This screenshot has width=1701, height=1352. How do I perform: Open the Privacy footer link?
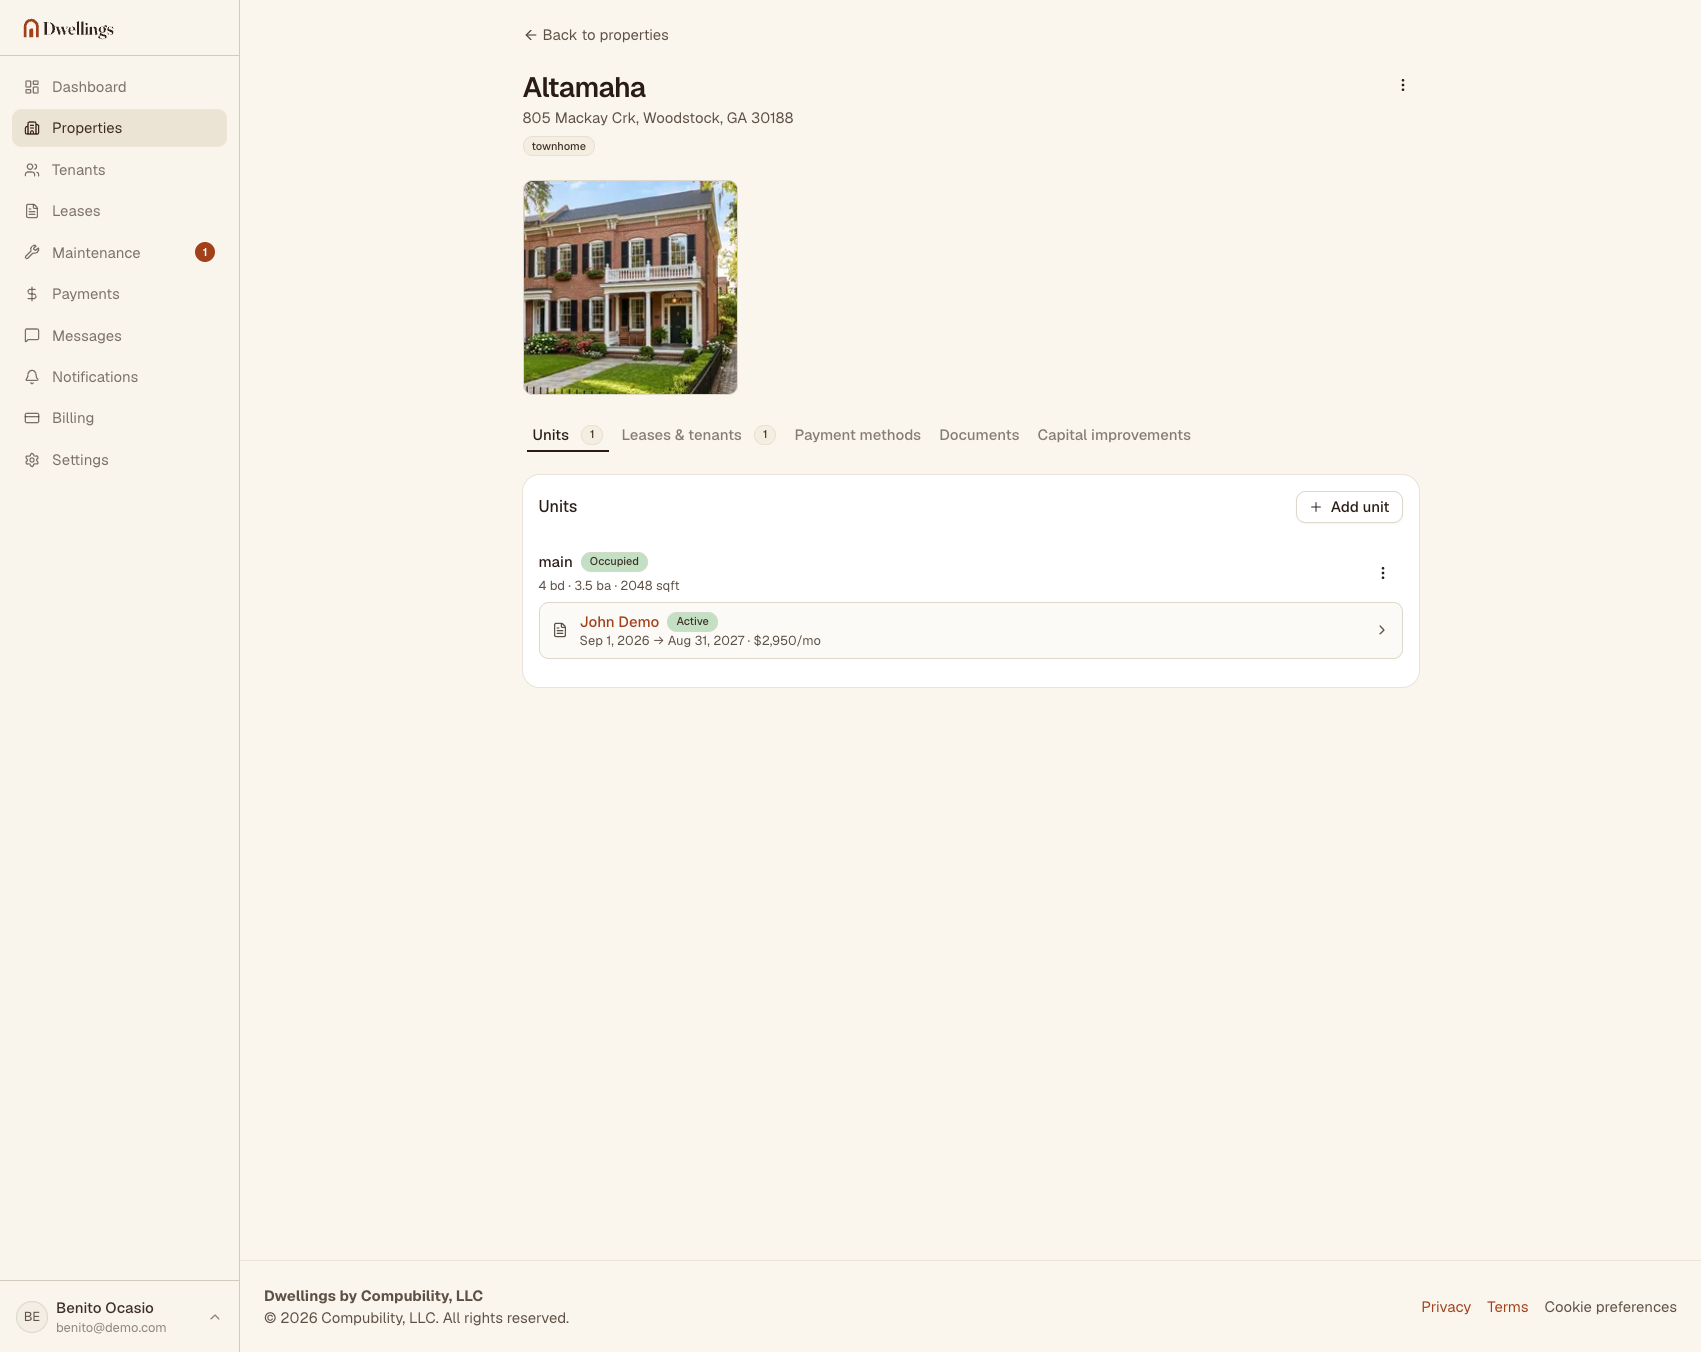point(1446,1307)
